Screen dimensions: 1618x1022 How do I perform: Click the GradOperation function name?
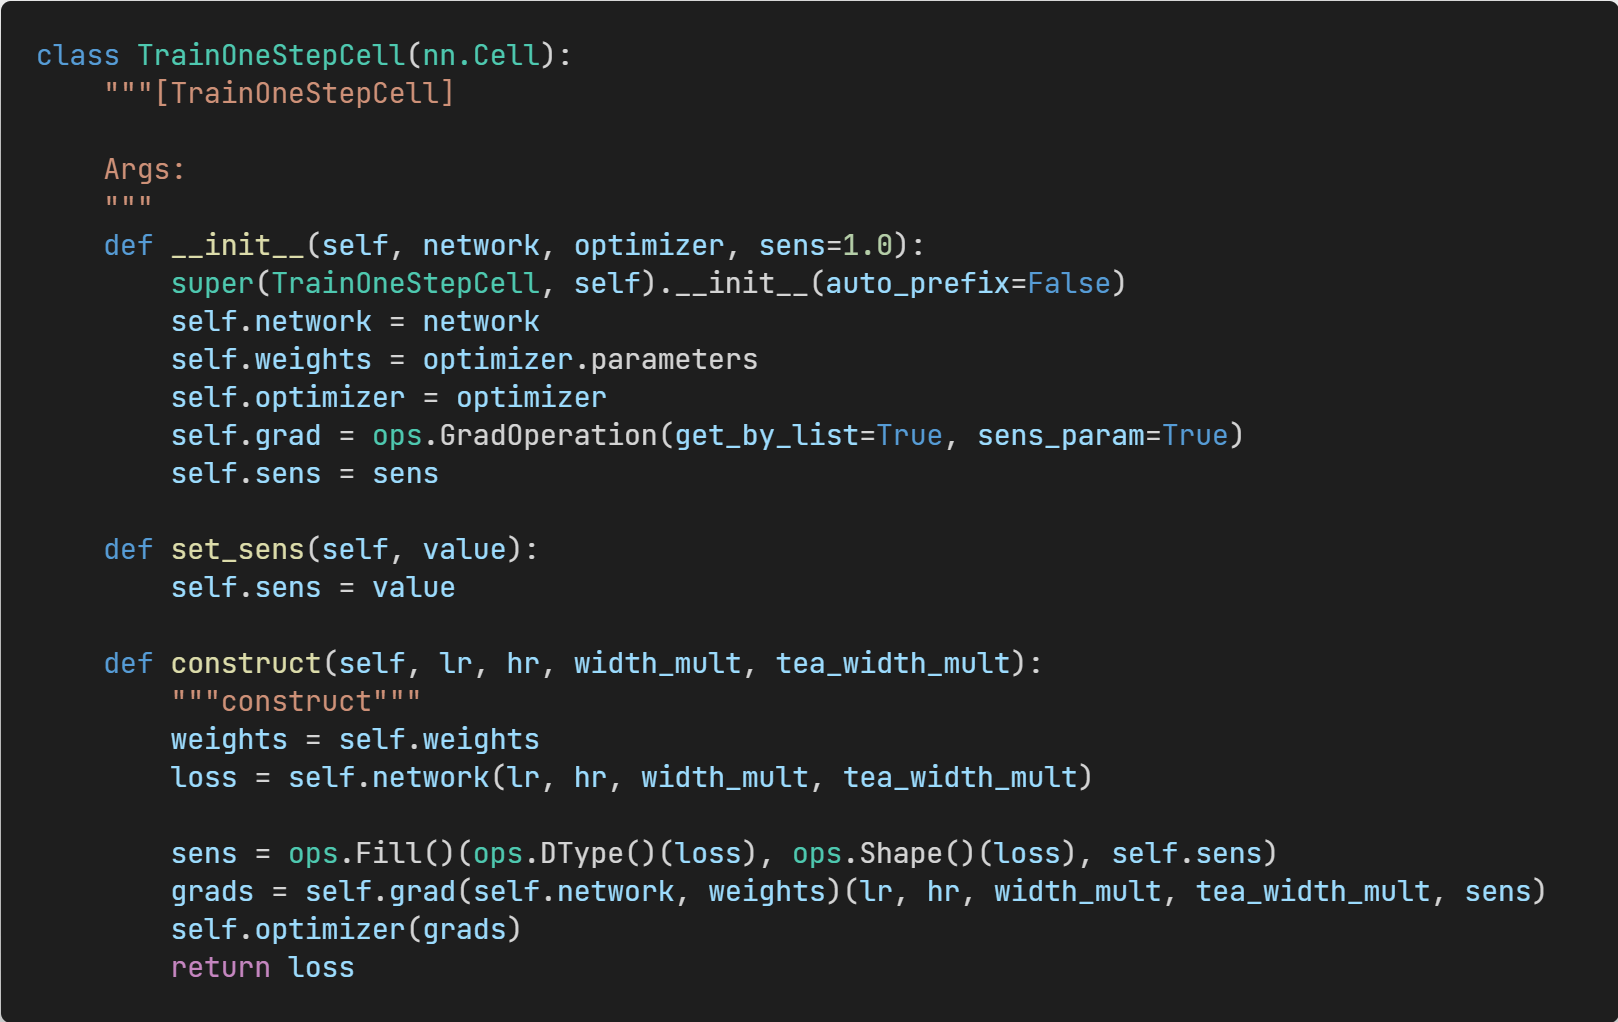[548, 435]
